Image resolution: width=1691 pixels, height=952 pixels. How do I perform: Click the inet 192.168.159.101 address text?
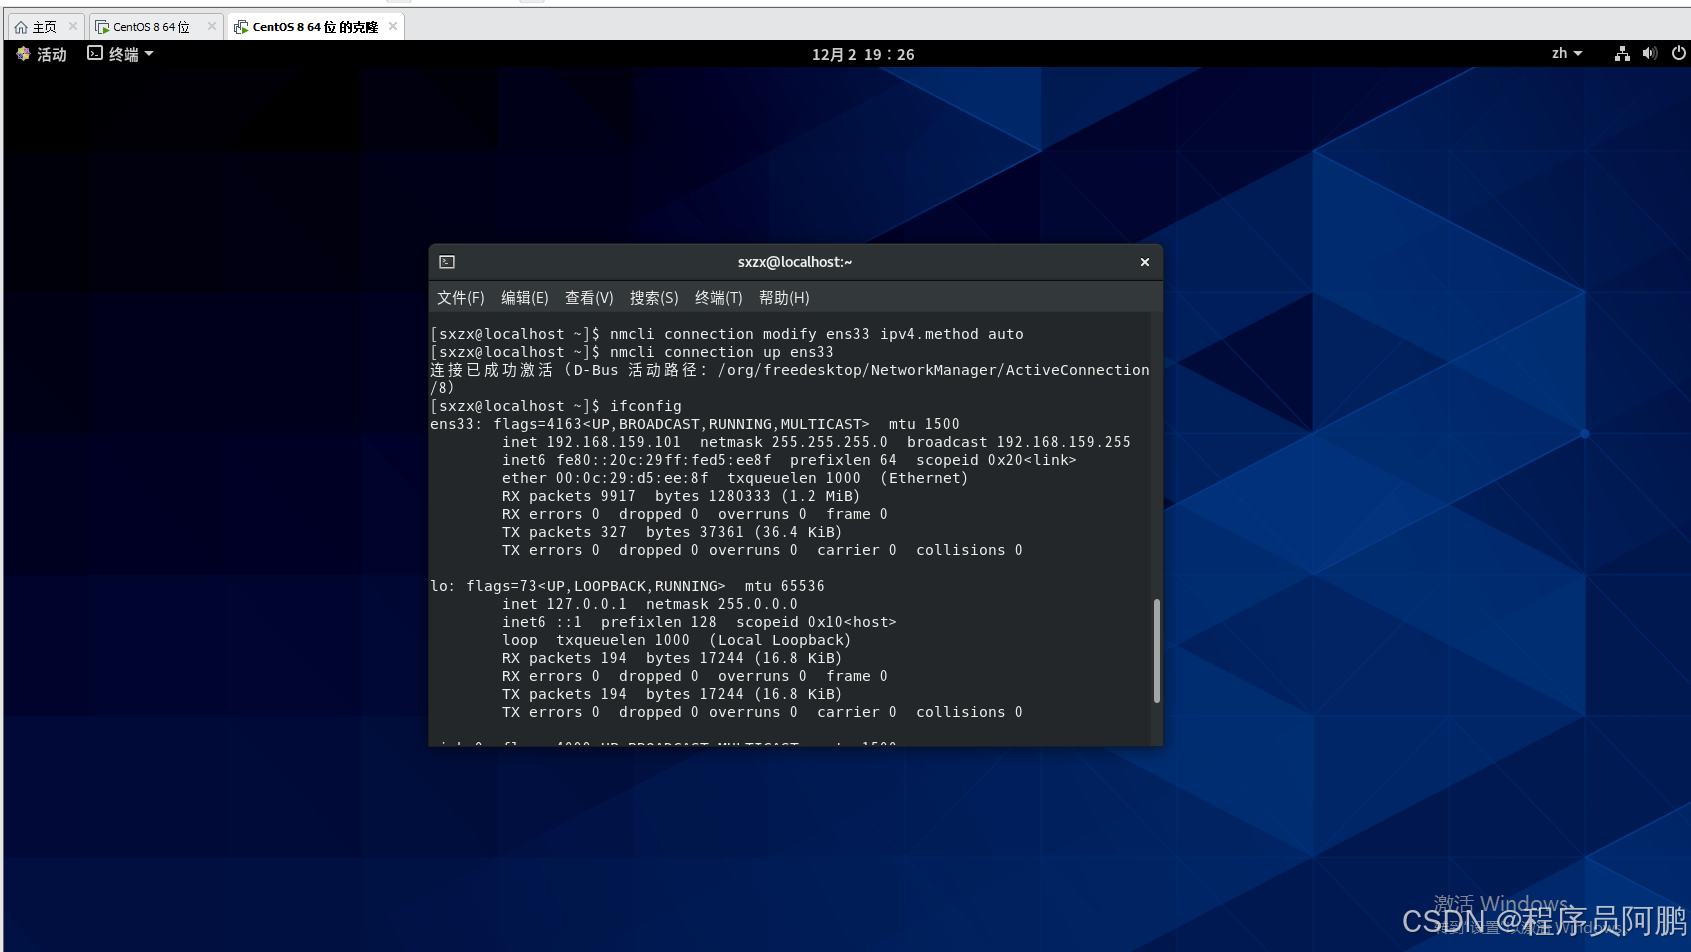tap(591, 442)
